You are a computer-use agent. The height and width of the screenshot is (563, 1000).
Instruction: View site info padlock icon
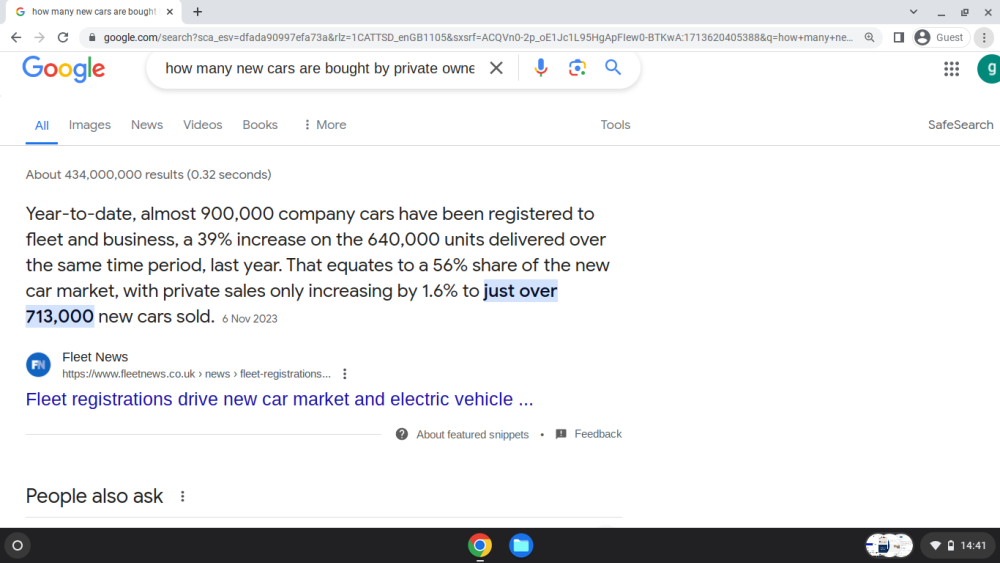92,38
